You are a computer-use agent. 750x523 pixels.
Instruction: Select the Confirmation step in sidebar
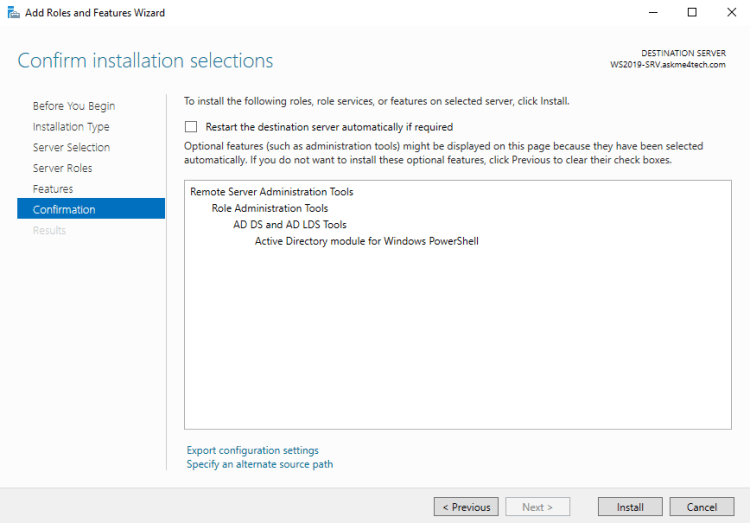tap(91, 209)
